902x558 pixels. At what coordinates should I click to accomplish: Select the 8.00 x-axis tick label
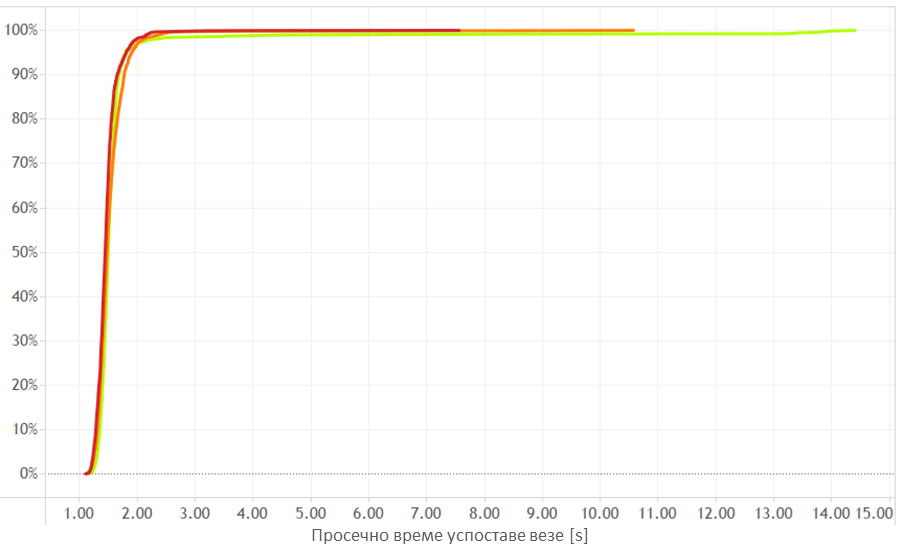pos(484,513)
